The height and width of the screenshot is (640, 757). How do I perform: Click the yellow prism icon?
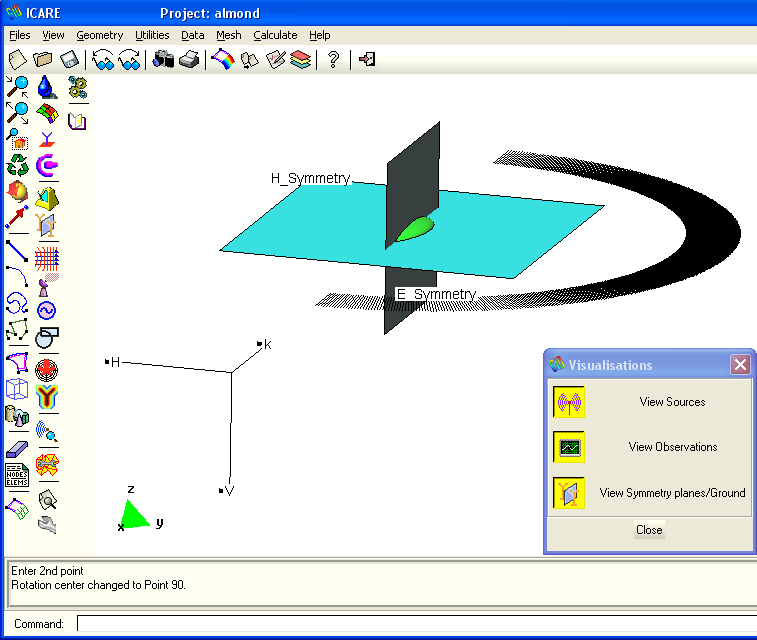47,199
